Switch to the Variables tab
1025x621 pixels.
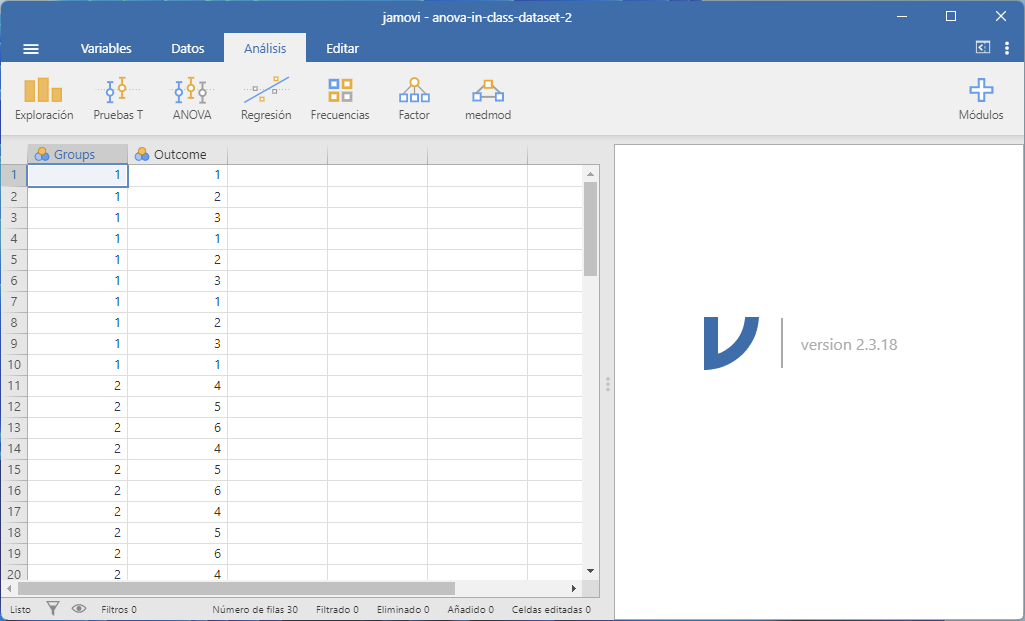point(106,48)
